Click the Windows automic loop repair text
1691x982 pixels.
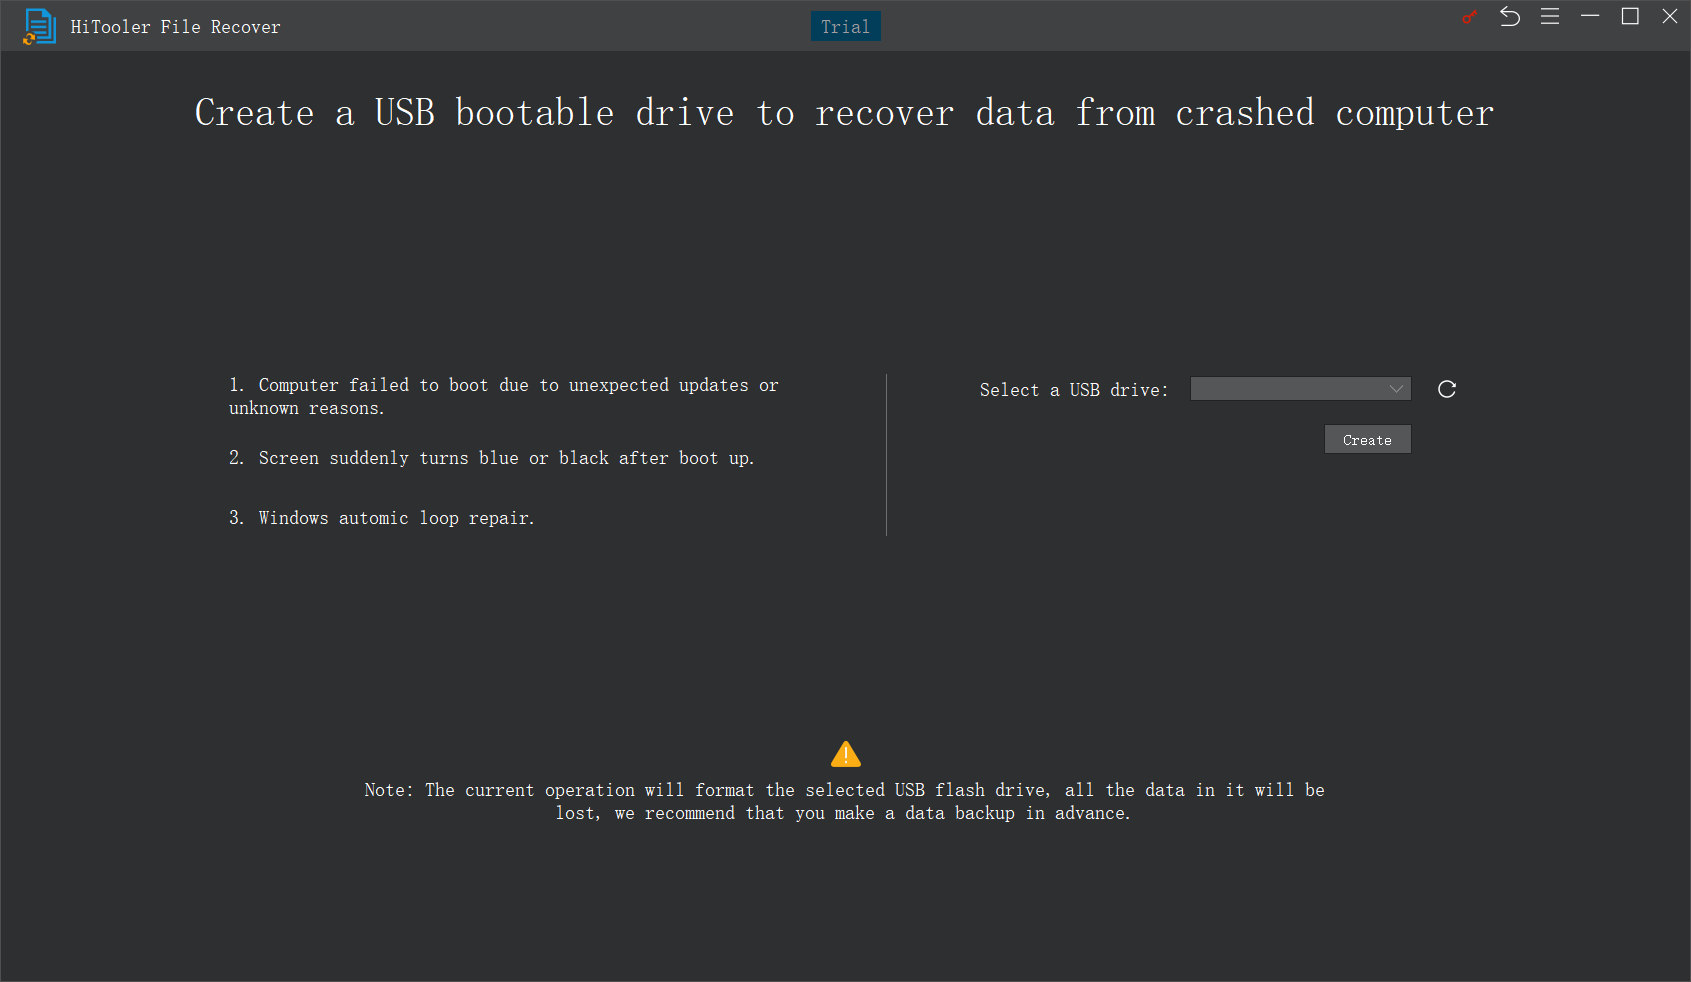[383, 518]
